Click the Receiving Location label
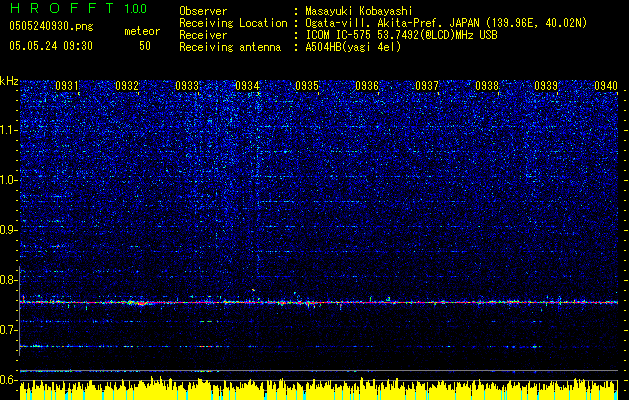This screenshot has width=629, height=400. click(233, 23)
